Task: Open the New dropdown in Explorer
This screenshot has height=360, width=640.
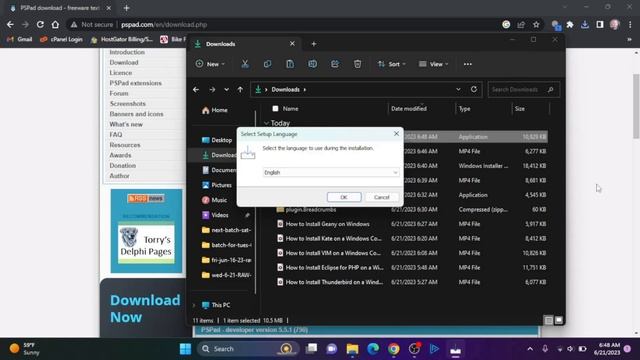Action: pyautogui.click(x=210, y=64)
